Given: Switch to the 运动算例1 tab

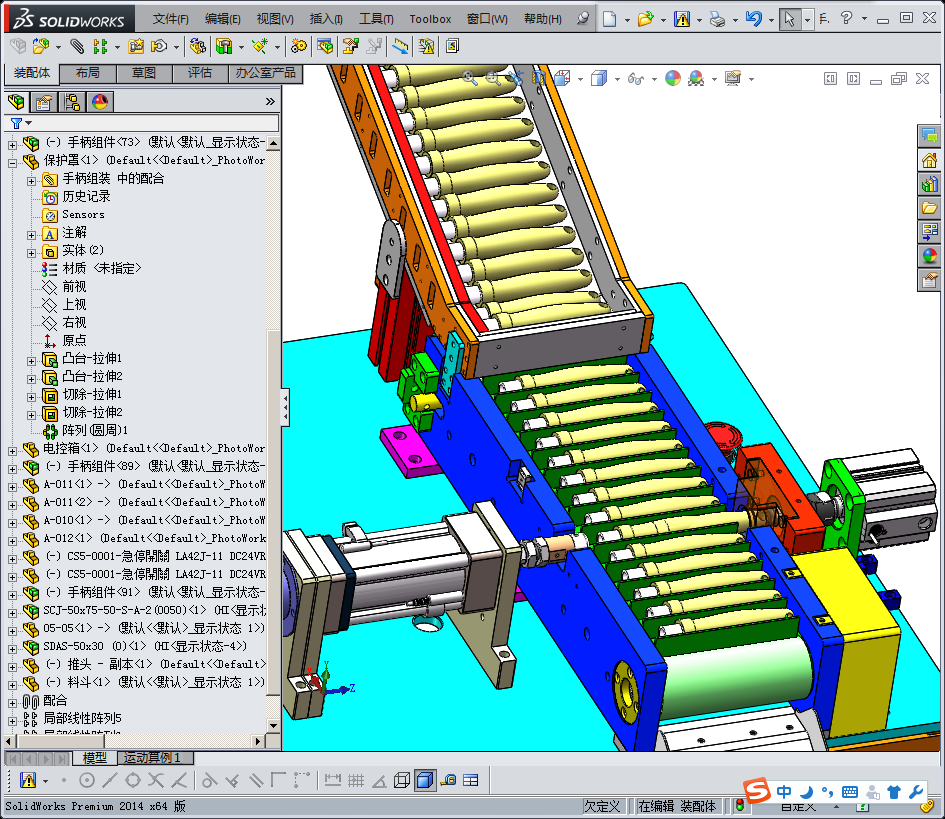Looking at the screenshot, I should (x=155, y=758).
